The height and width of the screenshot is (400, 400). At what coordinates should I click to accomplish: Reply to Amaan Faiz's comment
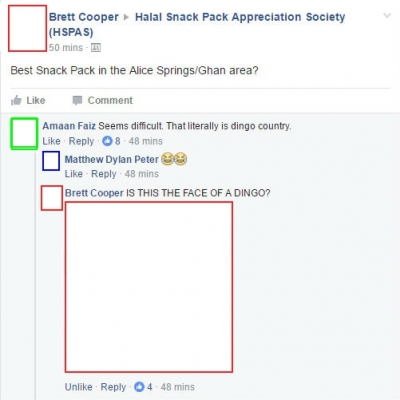coord(81,141)
